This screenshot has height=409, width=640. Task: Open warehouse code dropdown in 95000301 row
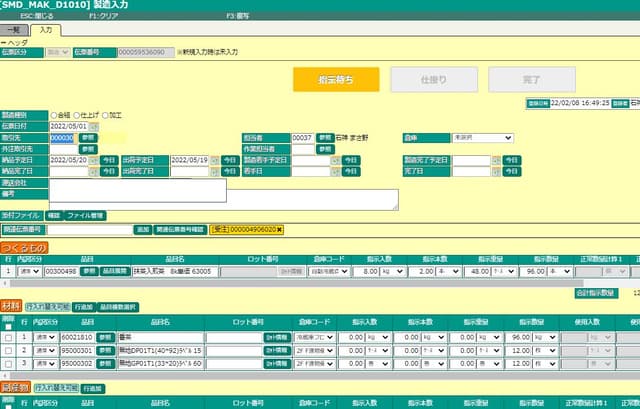[314, 351]
